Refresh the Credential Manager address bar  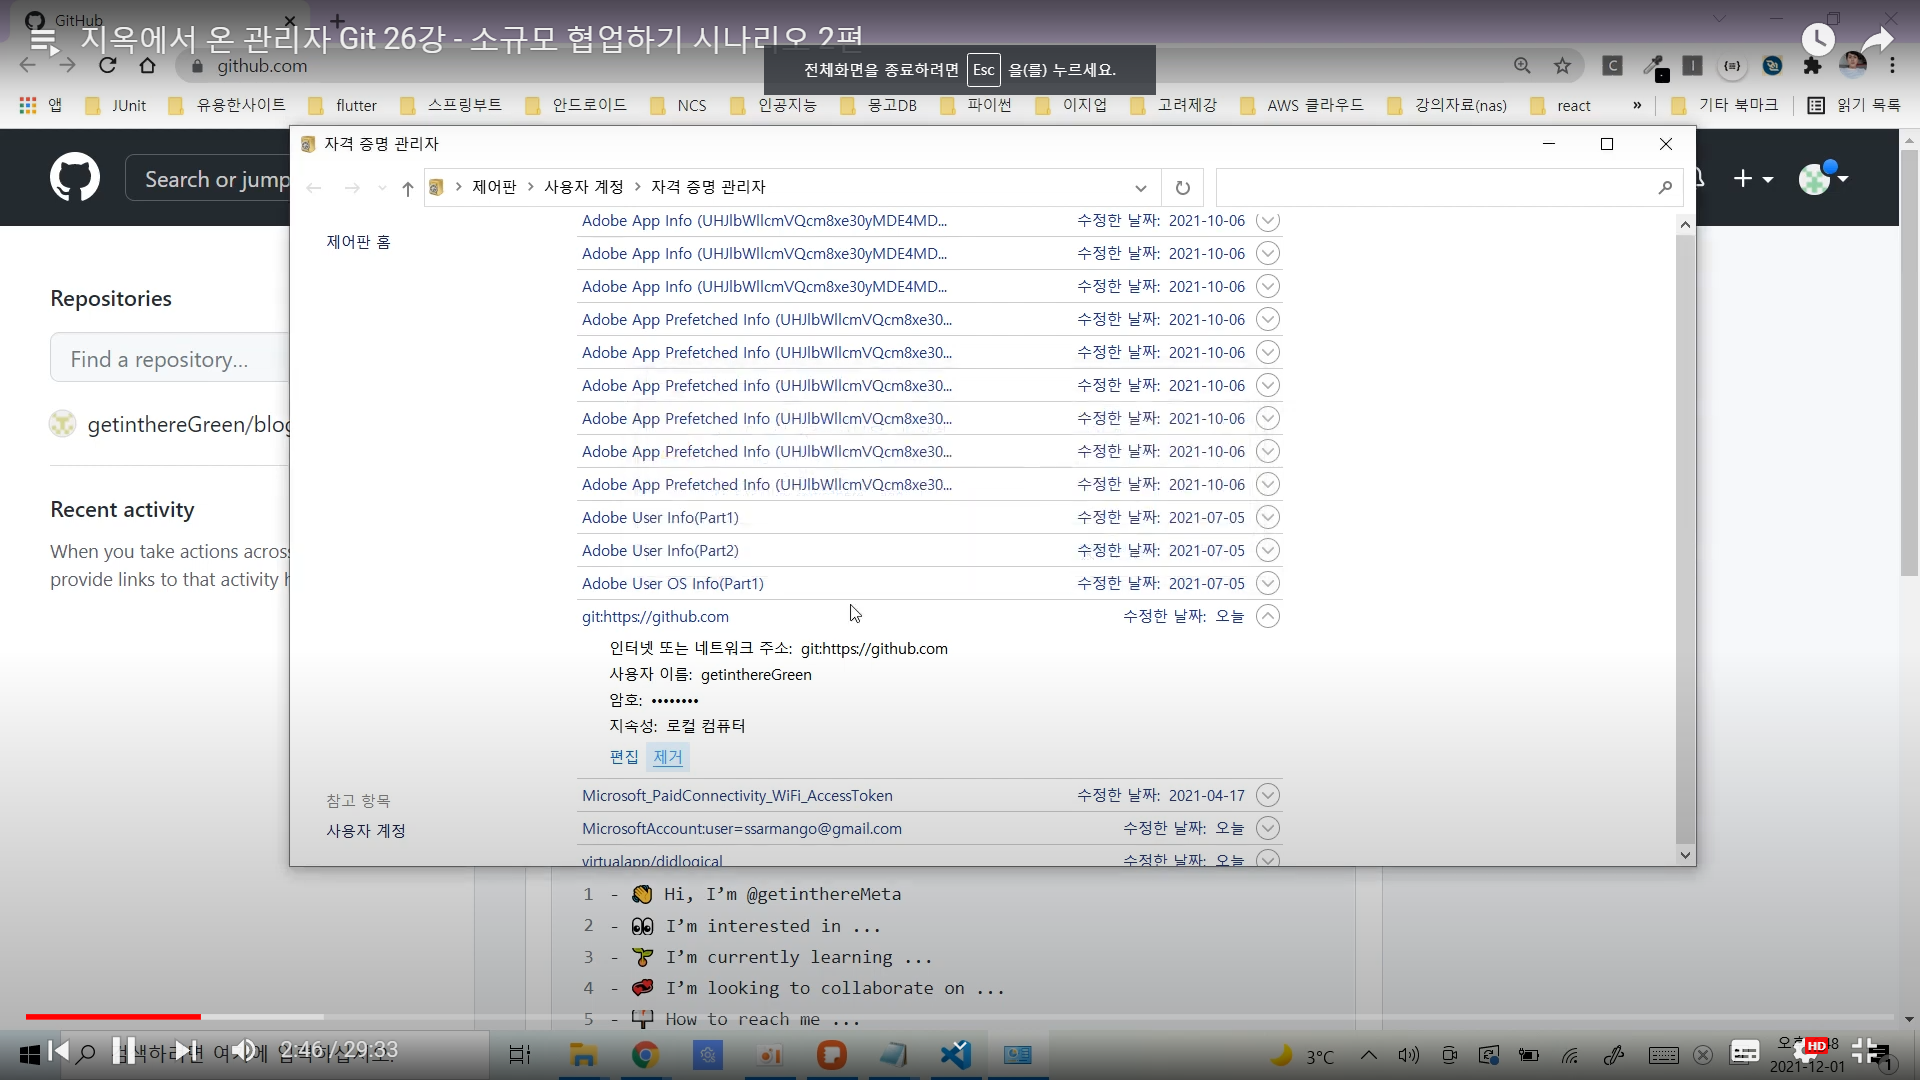coord(1182,187)
